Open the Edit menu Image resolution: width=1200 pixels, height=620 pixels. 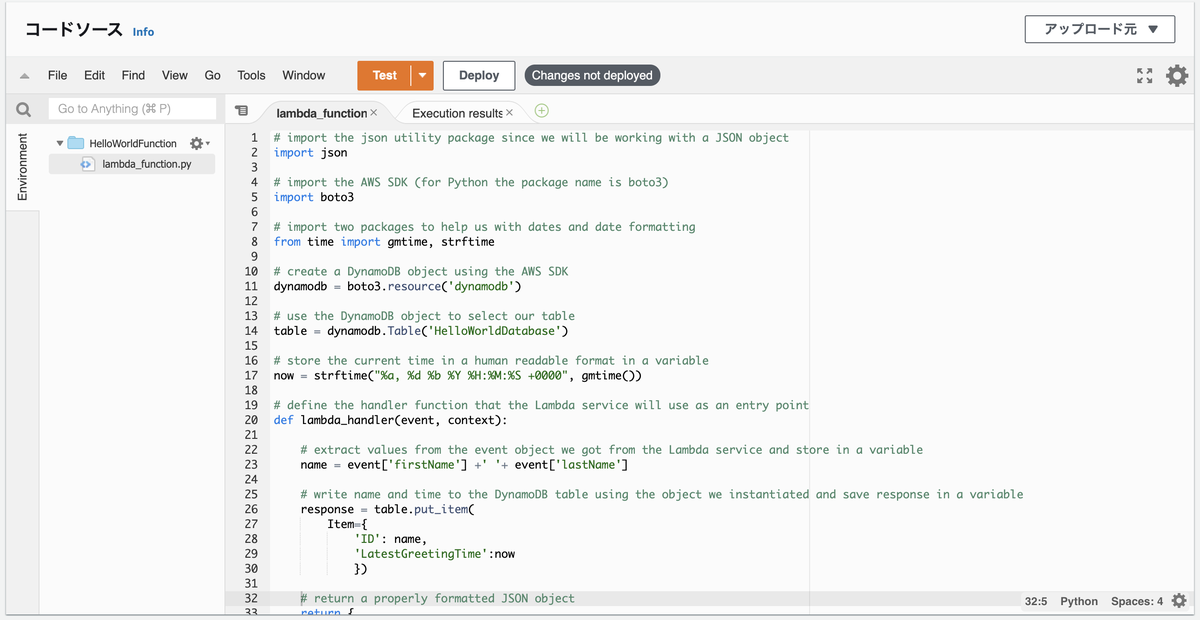[x=94, y=76]
